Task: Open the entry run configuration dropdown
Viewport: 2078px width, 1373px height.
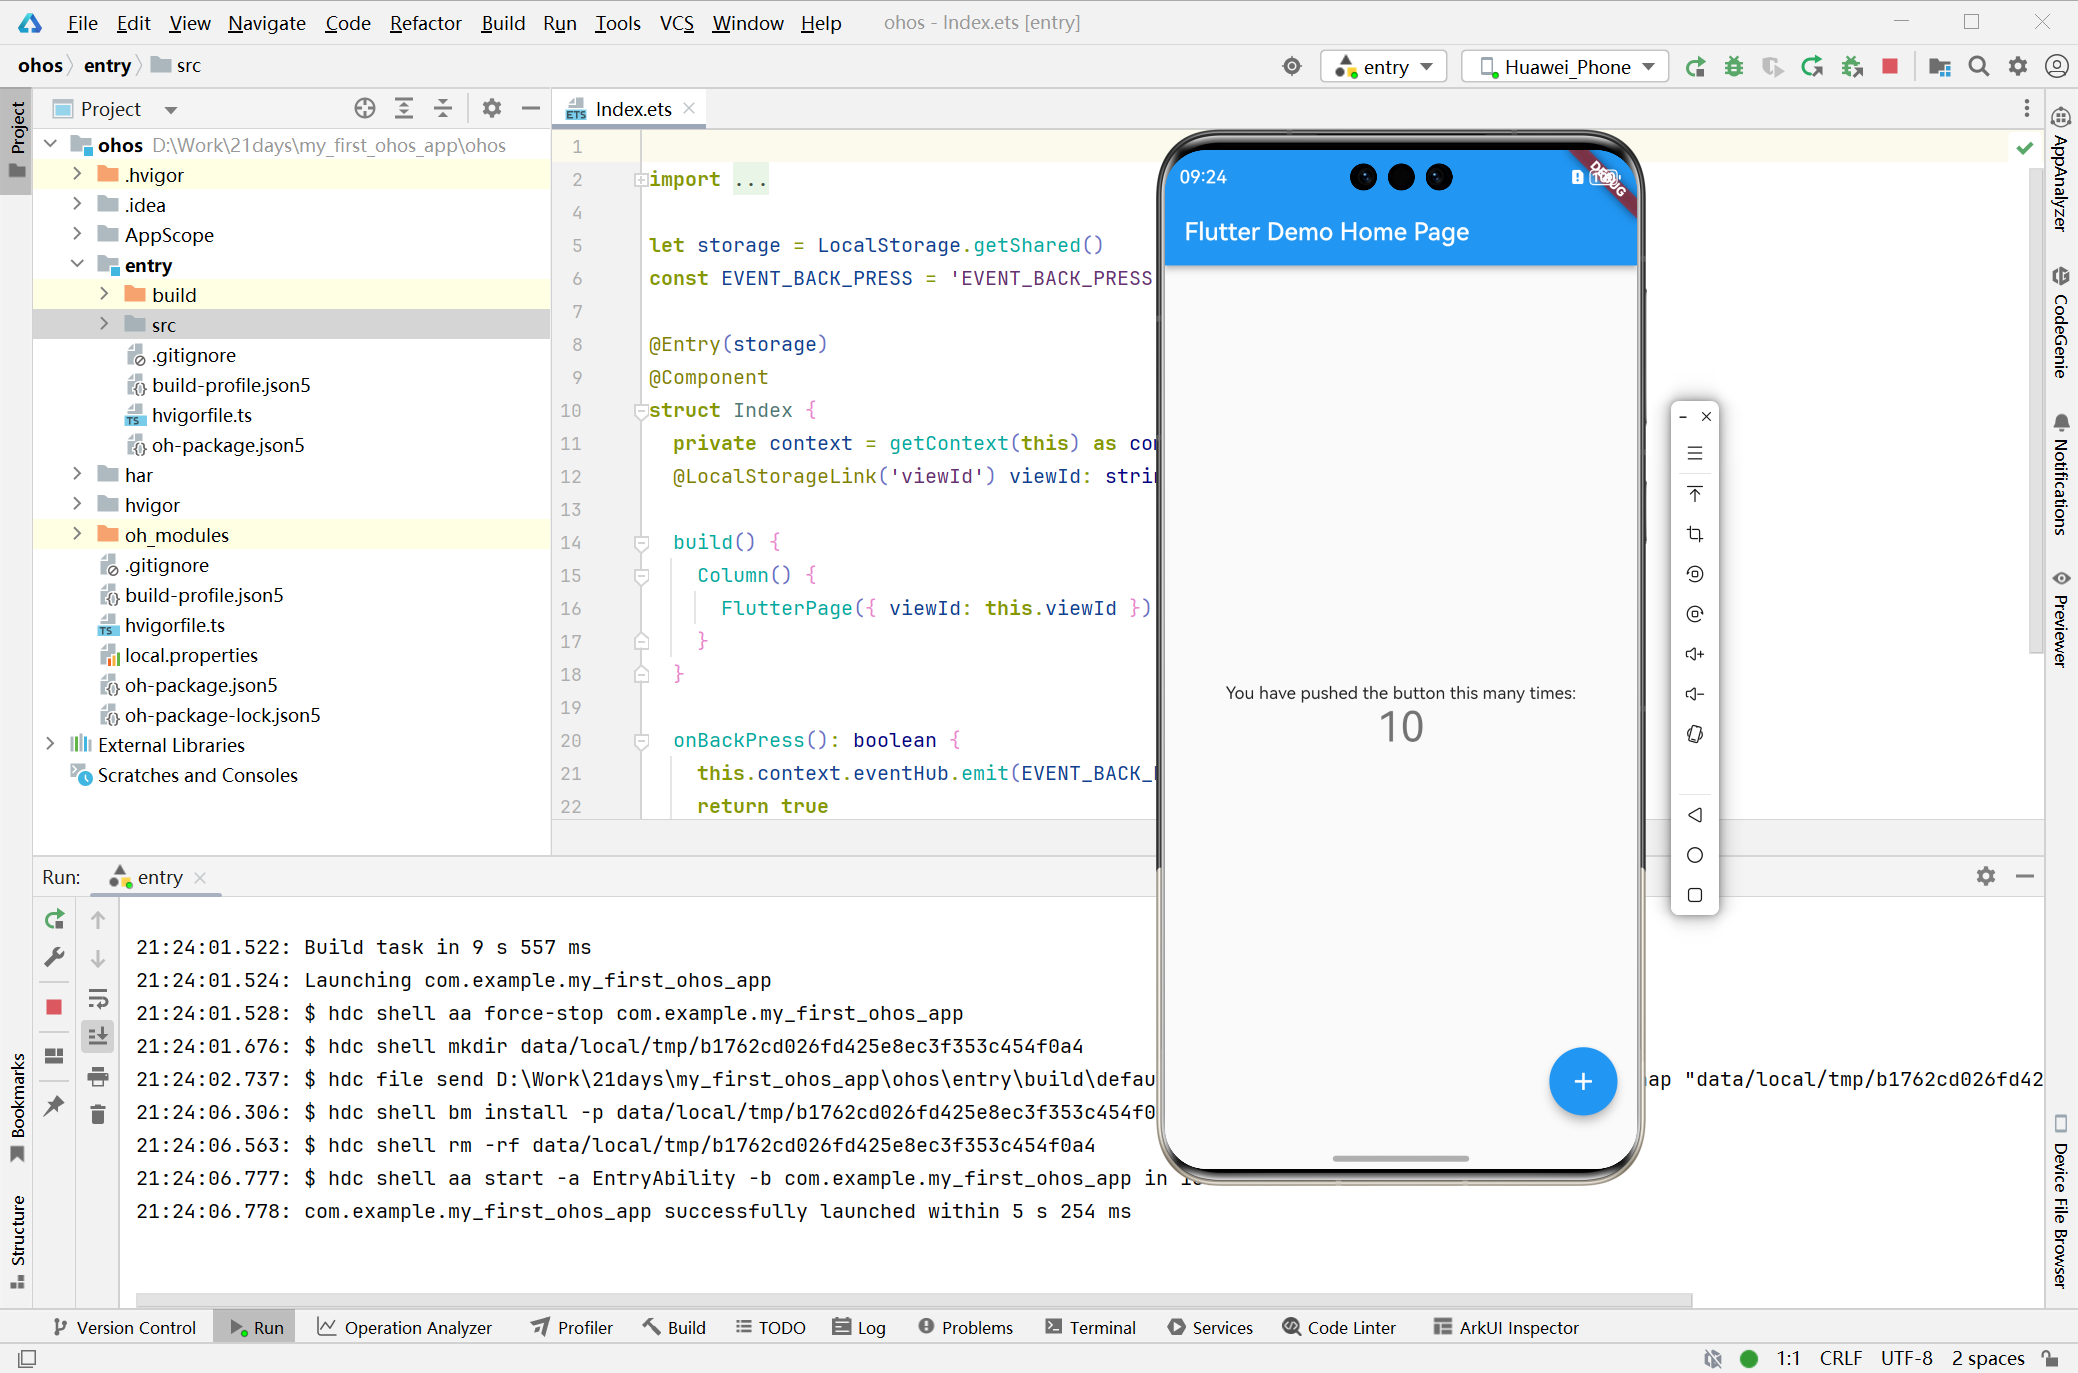Action: pos(1384,67)
